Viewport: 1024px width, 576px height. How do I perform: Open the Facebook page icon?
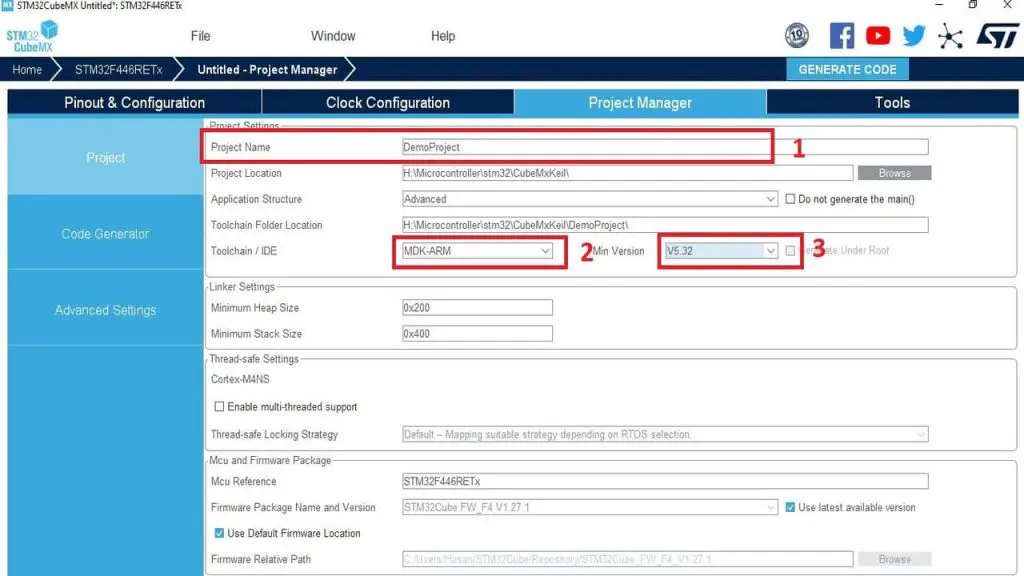click(x=842, y=35)
